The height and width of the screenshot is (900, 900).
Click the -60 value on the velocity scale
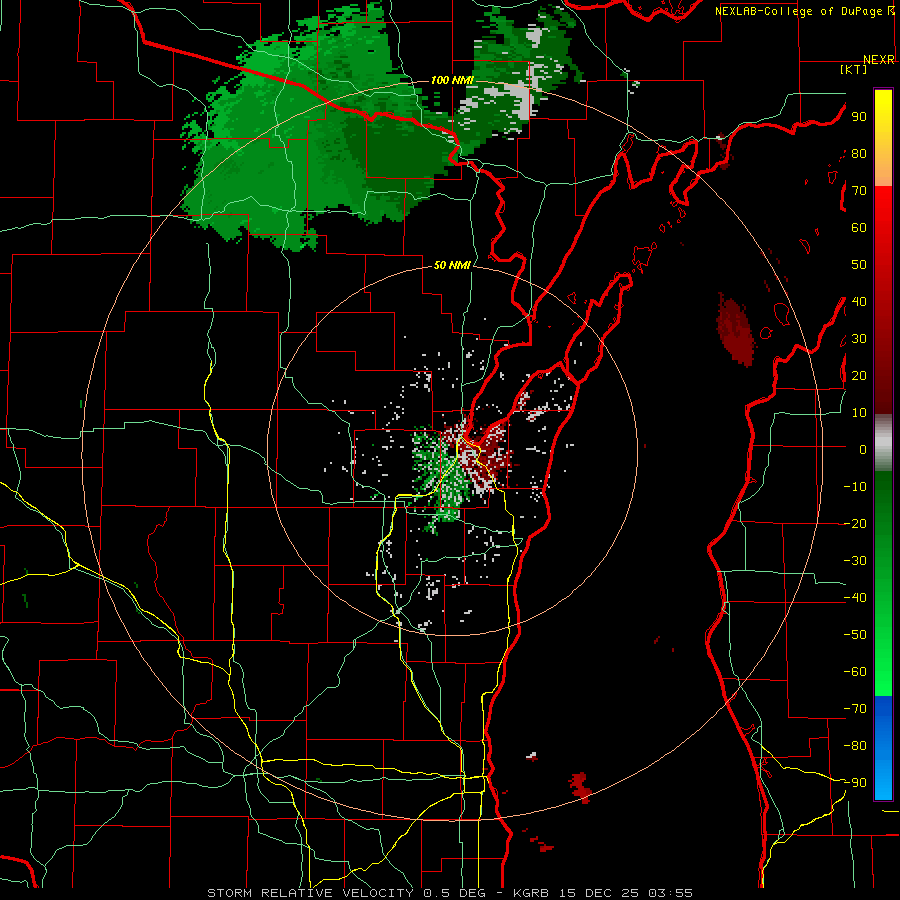tap(855, 672)
